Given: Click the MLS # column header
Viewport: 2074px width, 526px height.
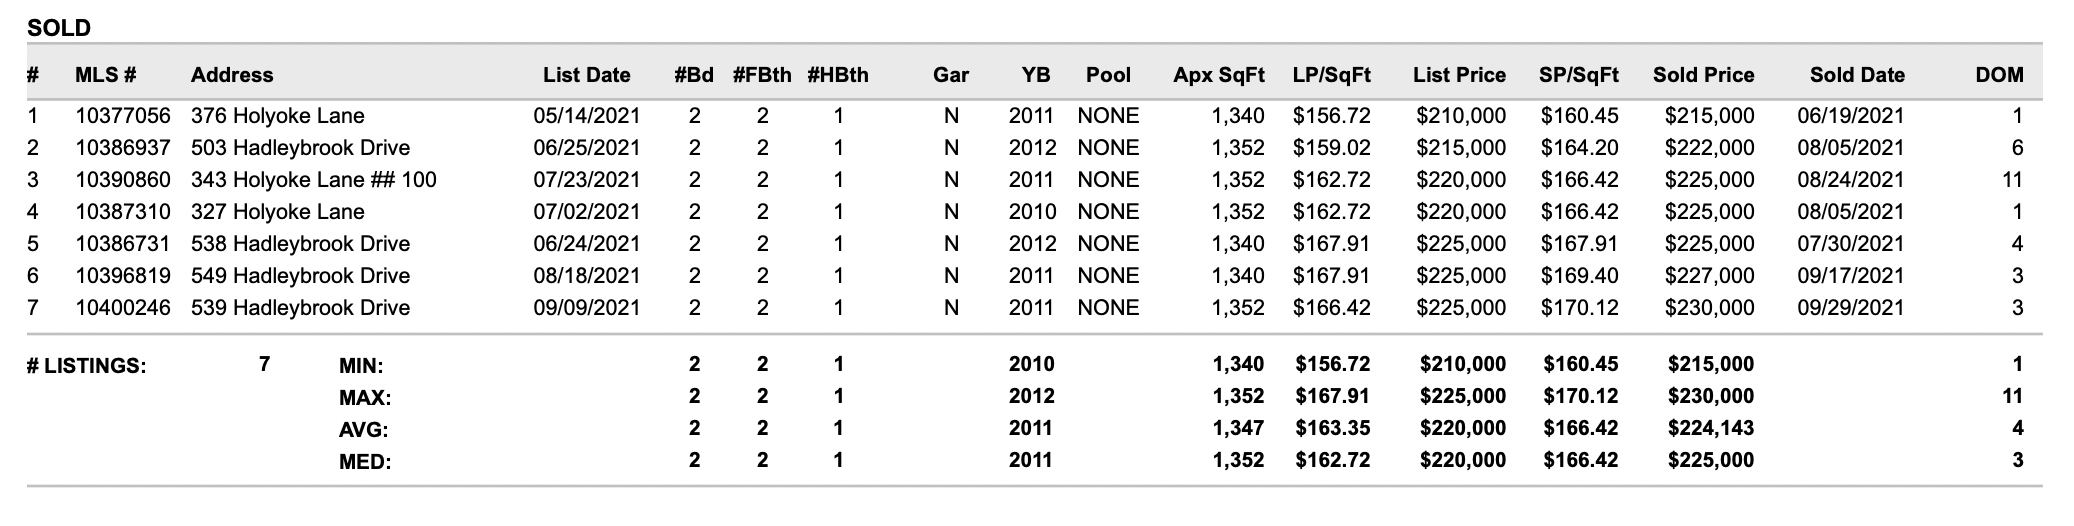Looking at the screenshot, I should click(105, 75).
